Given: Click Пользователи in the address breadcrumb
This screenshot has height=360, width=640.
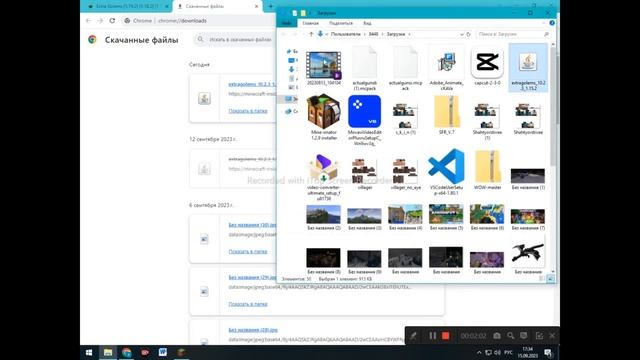Looking at the screenshot, I should (346, 34).
